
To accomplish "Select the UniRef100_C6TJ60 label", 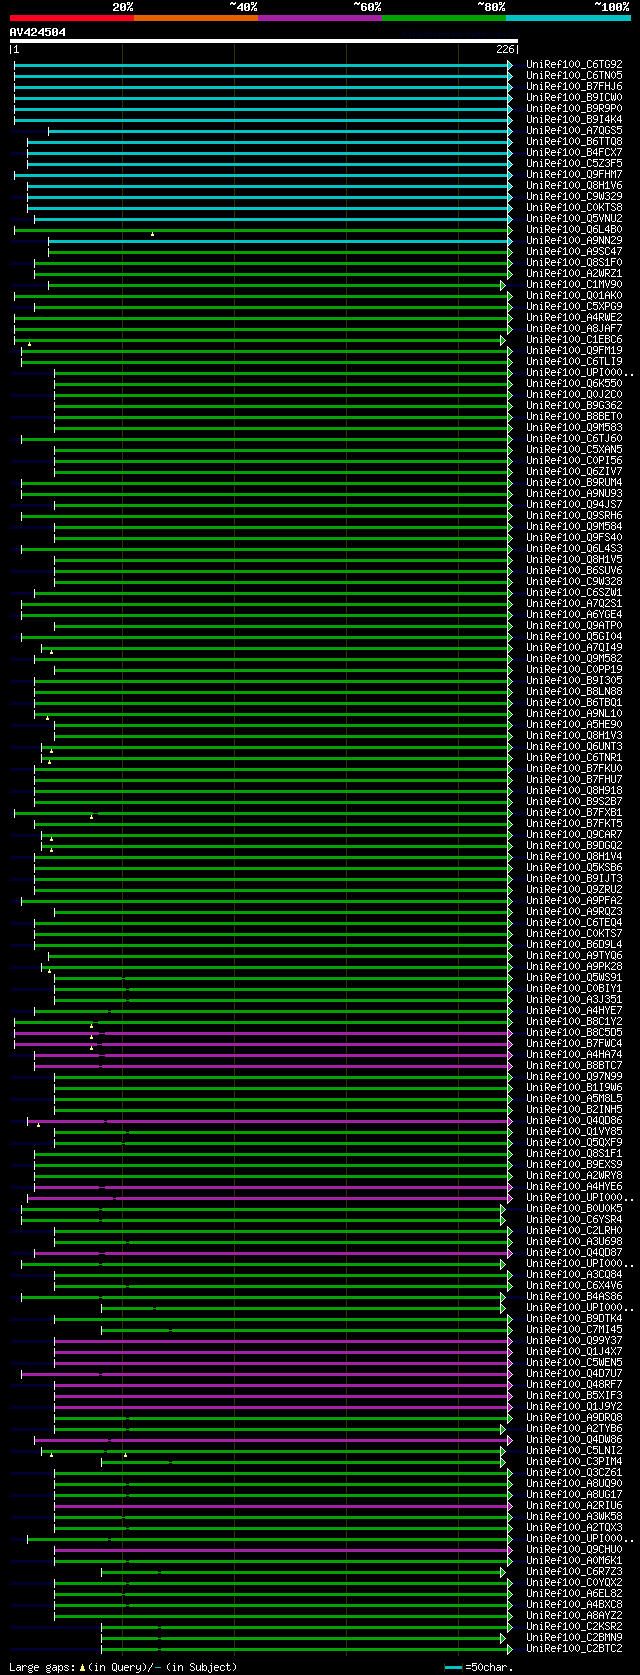I will pyautogui.click(x=574, y=439).
